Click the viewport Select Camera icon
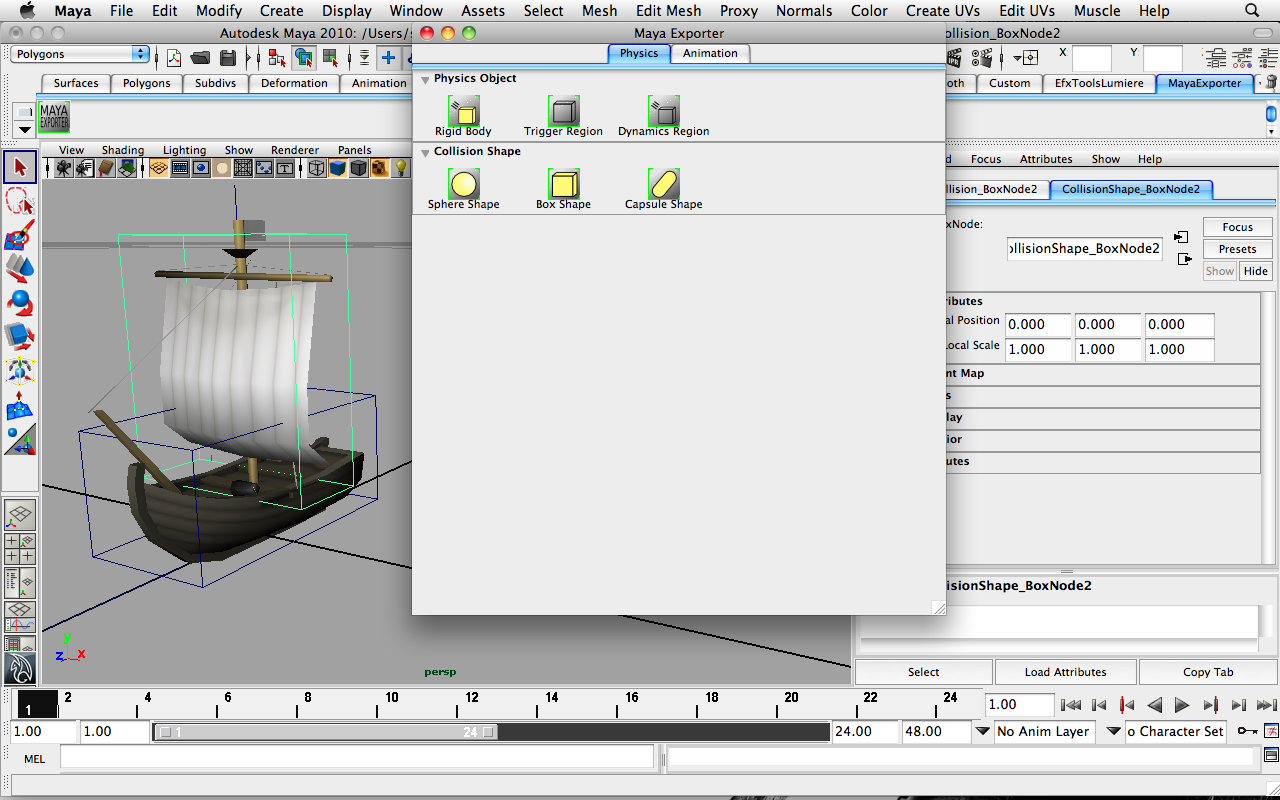 tap(64, 168)
